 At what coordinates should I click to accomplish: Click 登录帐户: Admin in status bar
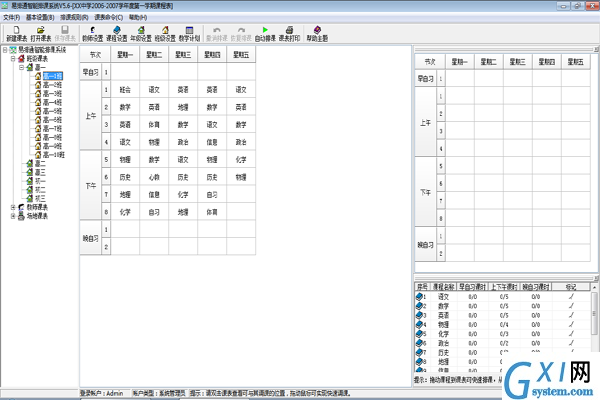tap(102, 393)
